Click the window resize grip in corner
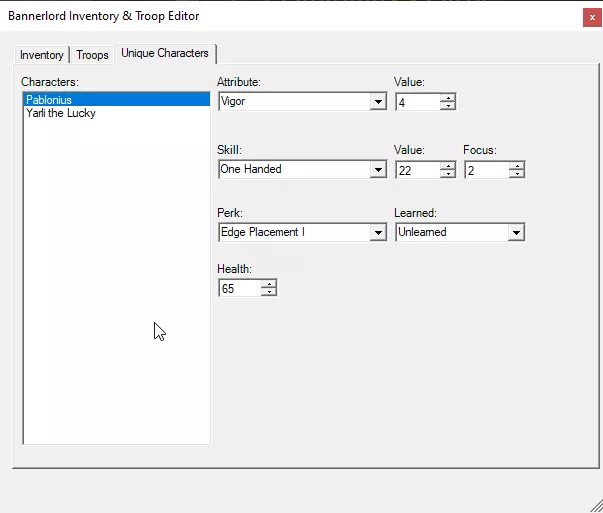This screenshot has width=603, height=513. [596, 506]
